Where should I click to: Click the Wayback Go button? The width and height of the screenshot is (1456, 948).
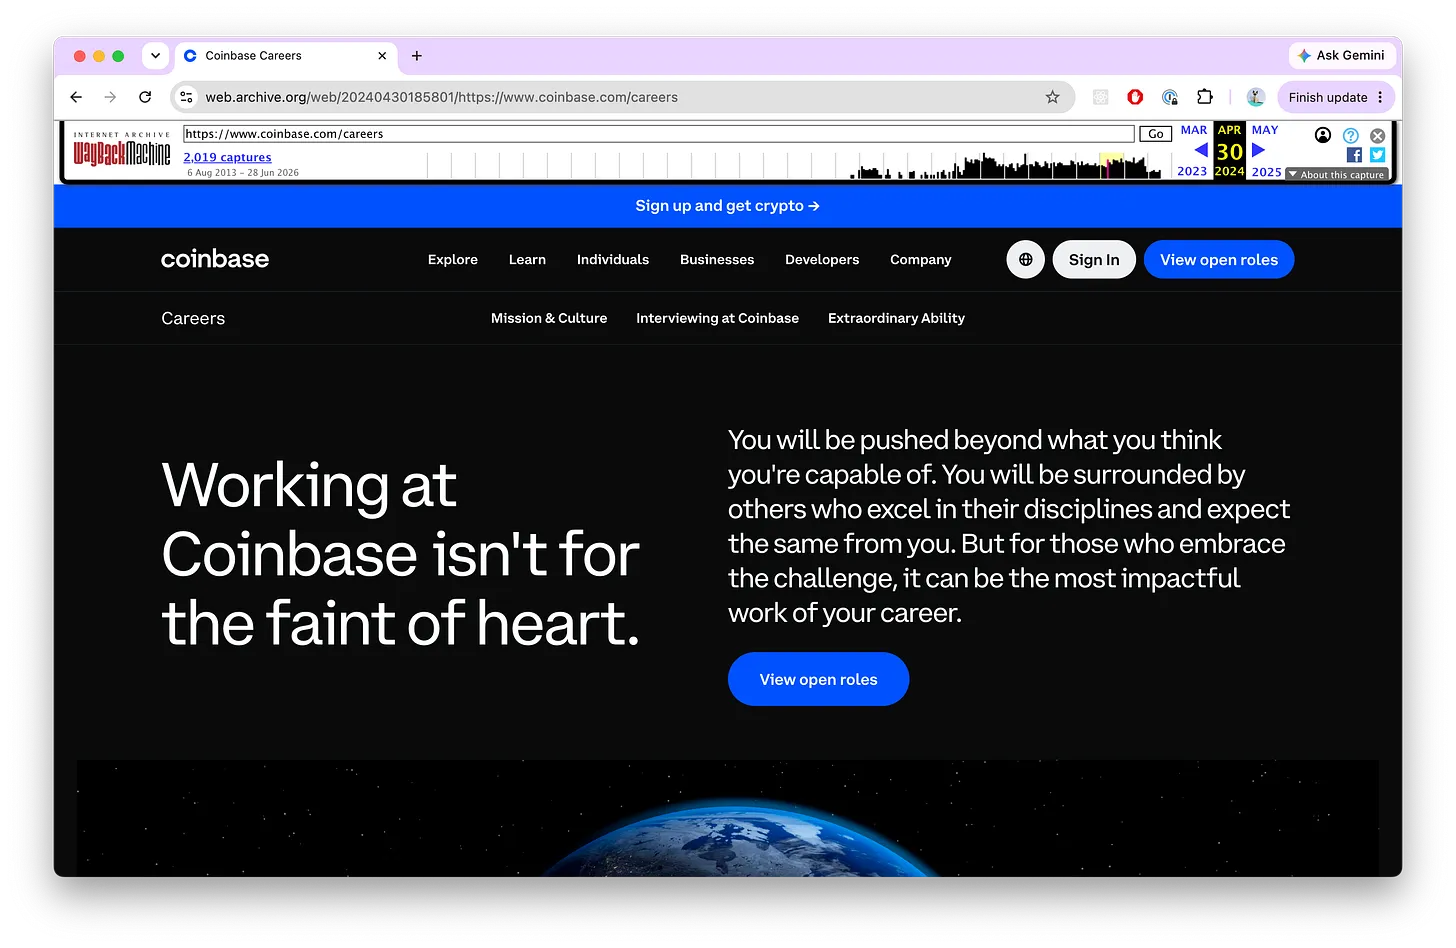(1155, 134)
